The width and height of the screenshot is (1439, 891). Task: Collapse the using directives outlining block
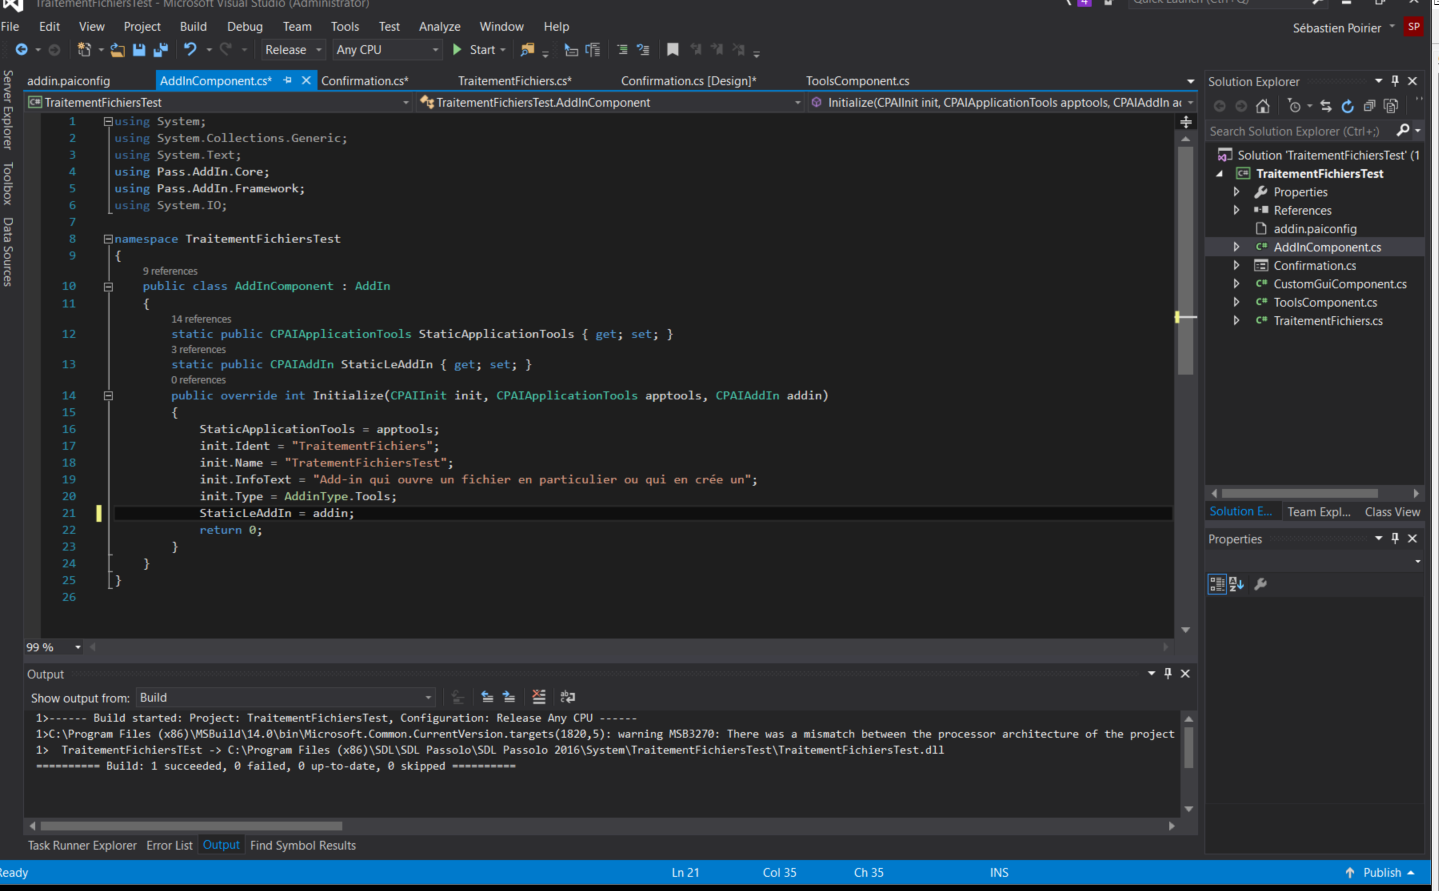coord(108,121)
